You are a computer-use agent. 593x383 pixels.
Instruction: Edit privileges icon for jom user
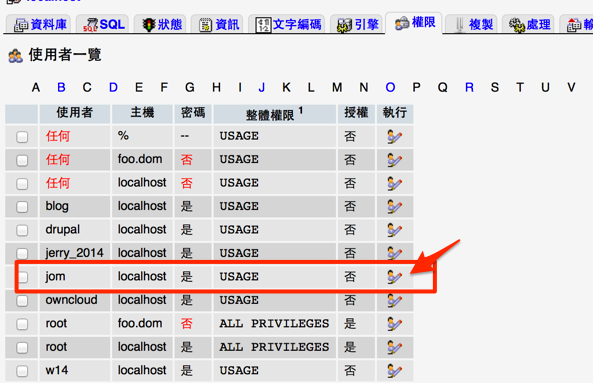point(394,277)
